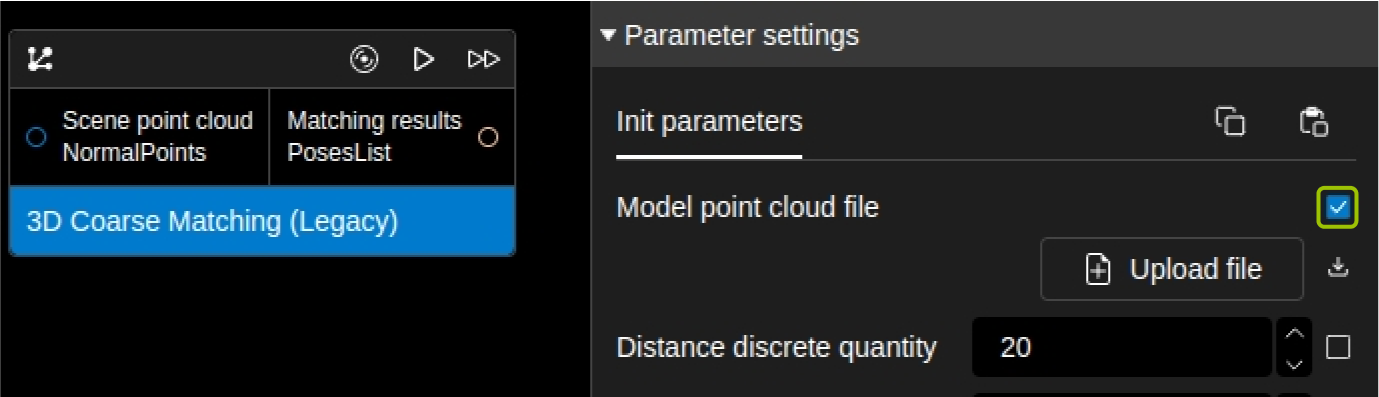Click the circular target icon in step header
Viewport: 1379px width, 397px height.
point(364,59)
